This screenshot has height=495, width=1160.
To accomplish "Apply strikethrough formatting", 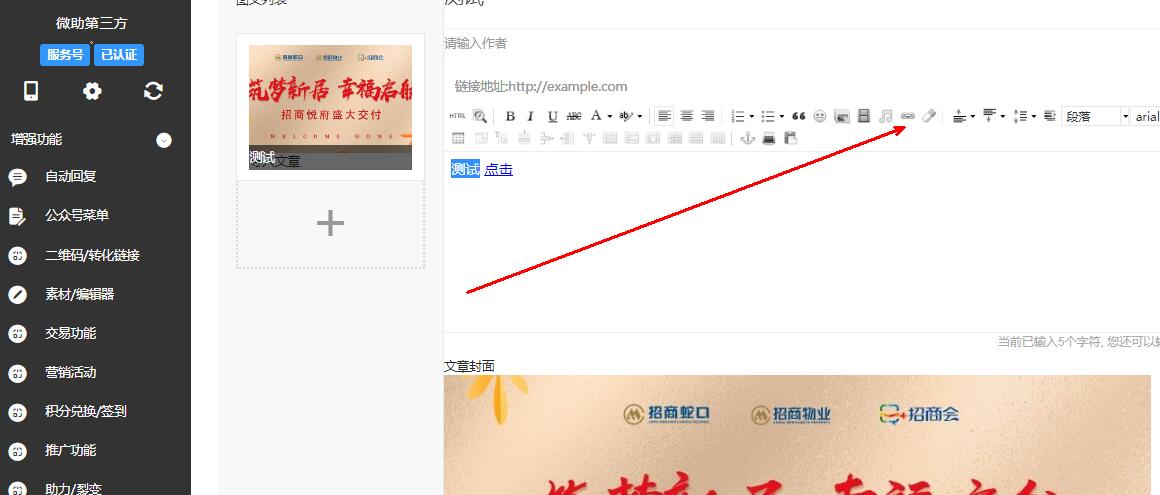I will coord(573,116).
